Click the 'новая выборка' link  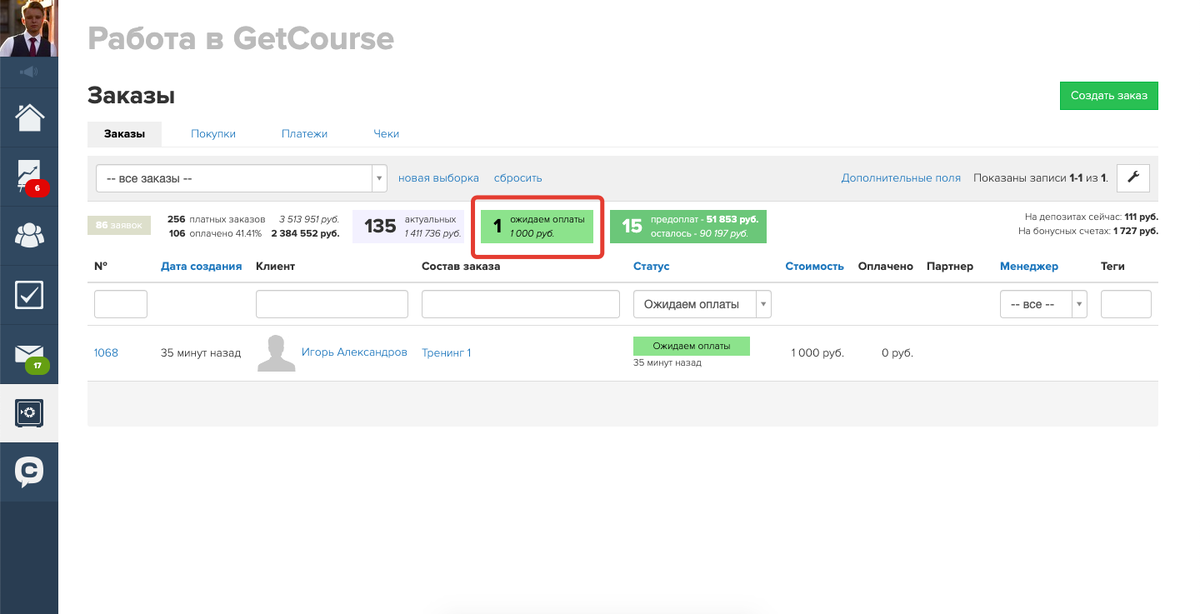tap(438, 178)
